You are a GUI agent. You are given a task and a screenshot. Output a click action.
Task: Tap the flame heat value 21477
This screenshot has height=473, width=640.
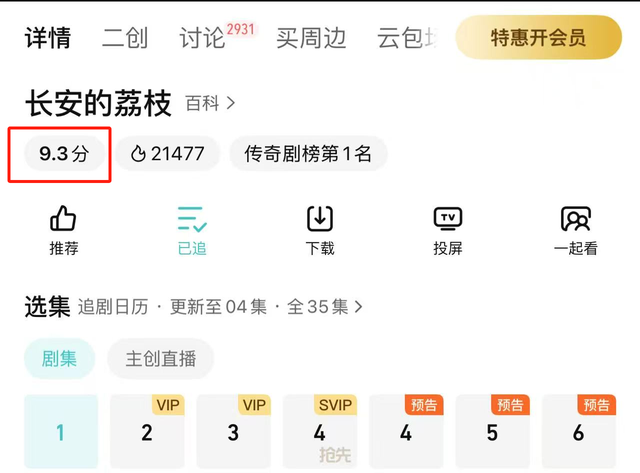point(167,154)
